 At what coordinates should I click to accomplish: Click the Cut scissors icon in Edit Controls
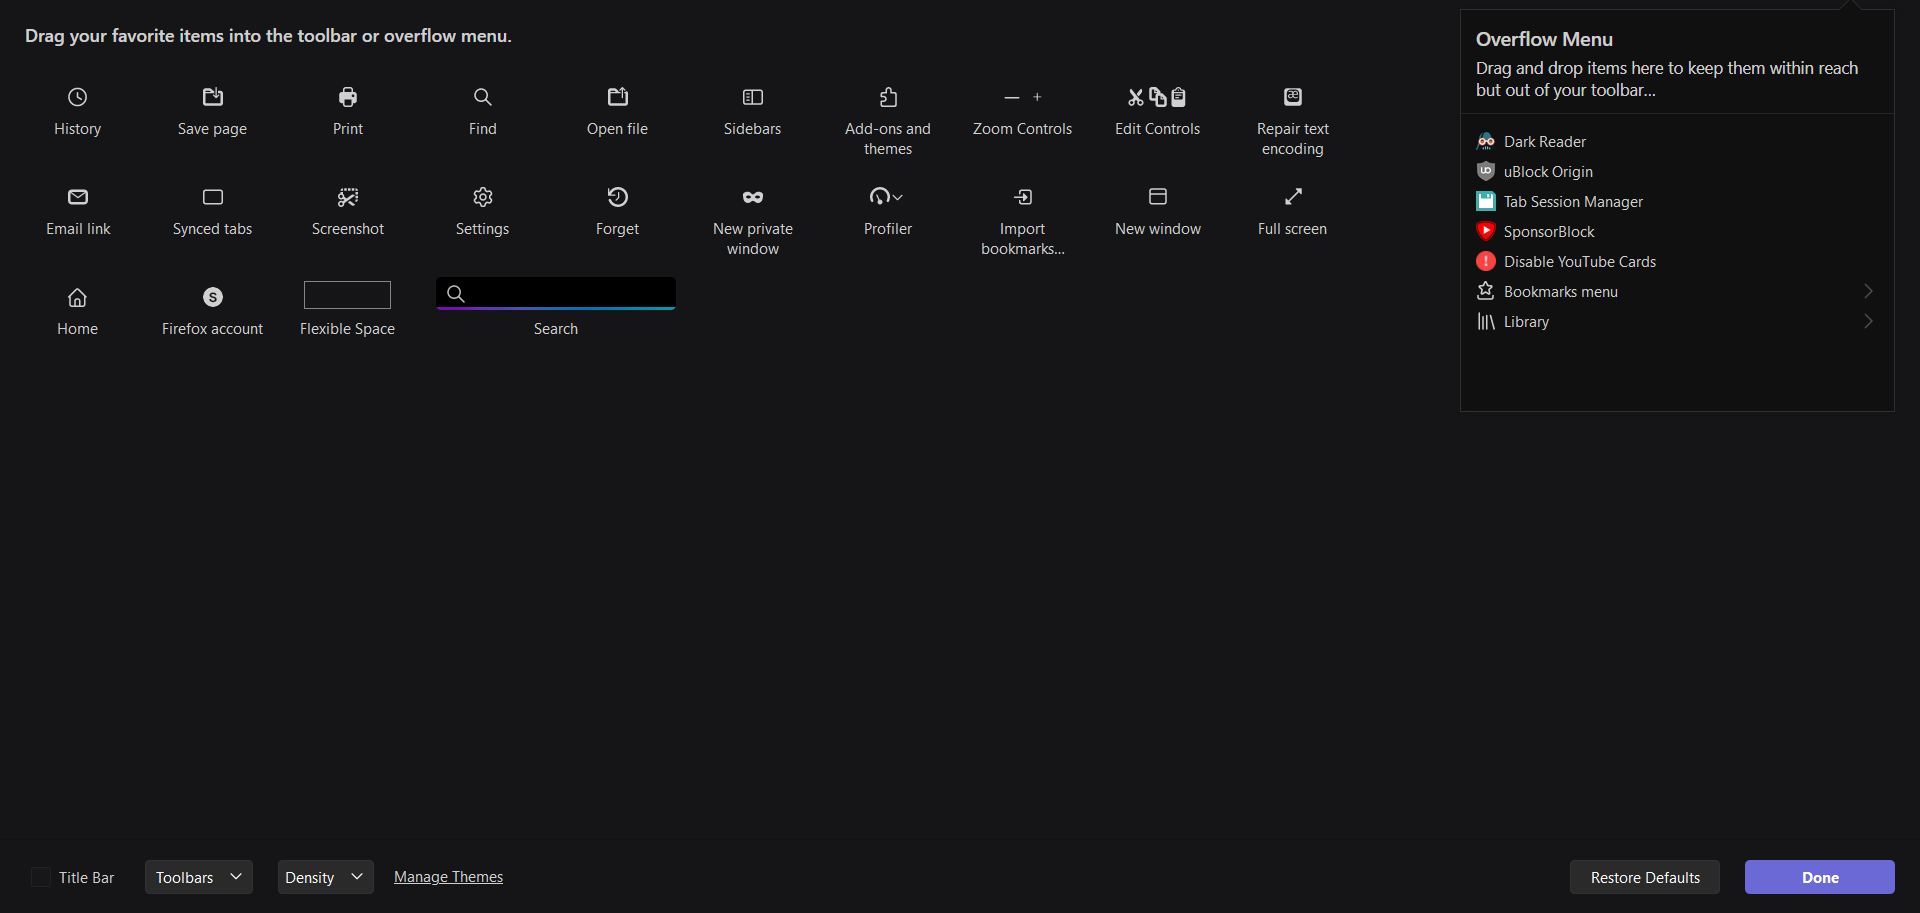click(x=1136, y=97)
